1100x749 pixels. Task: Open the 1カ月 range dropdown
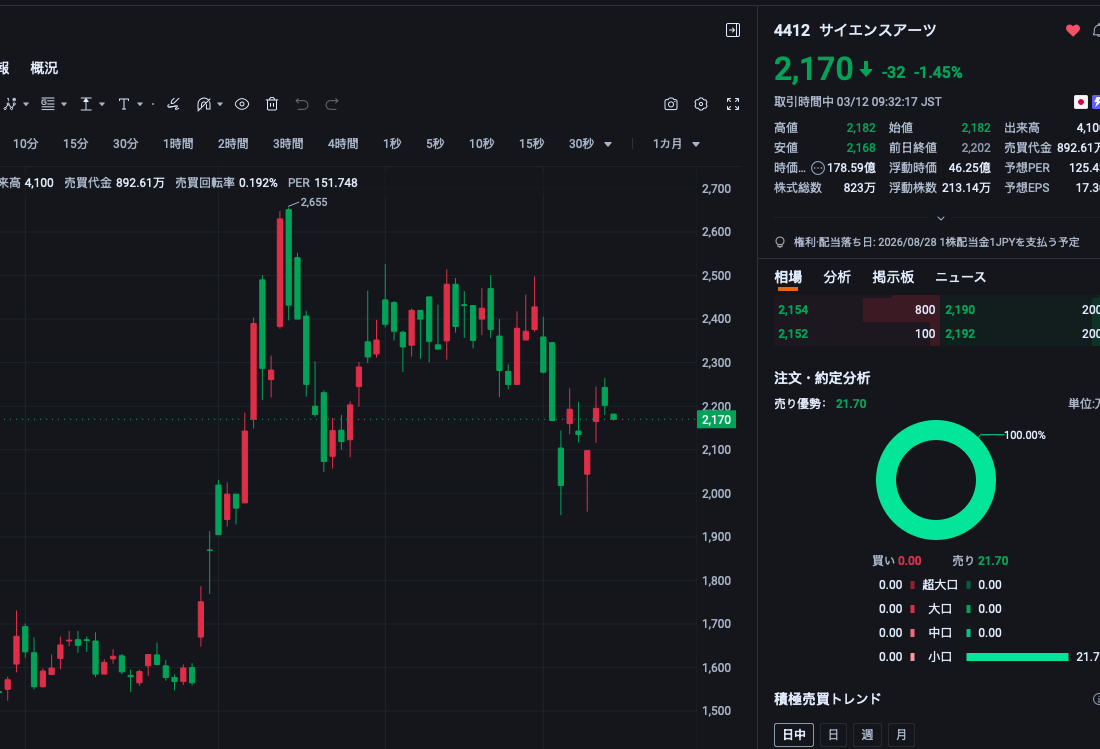tap(676, 144)
